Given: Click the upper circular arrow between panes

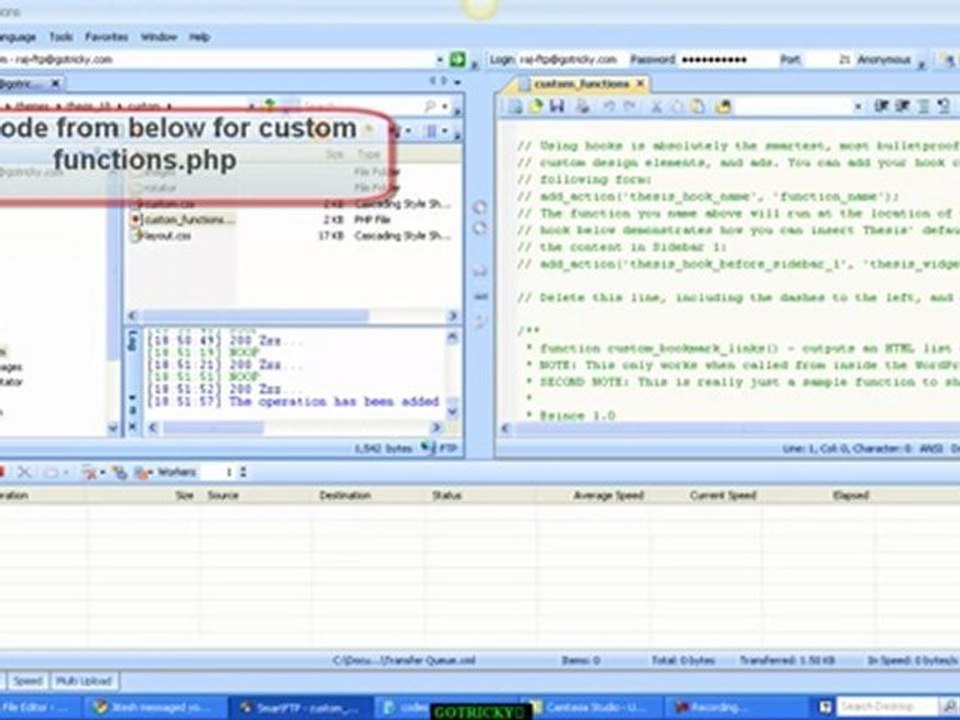Looking at the screenshot, I should 481,208.
